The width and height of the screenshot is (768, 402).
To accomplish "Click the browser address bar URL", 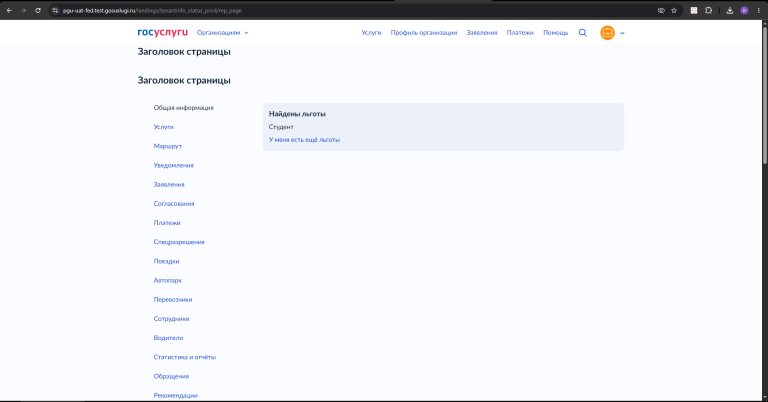I will pos(152,10).
